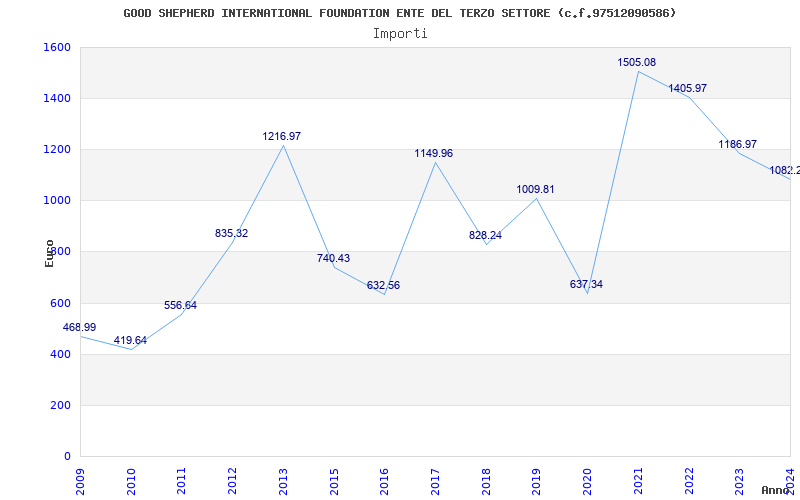Click the 1505.08 data label
This screenshot has height=500, width=800.
coord(636,62)
